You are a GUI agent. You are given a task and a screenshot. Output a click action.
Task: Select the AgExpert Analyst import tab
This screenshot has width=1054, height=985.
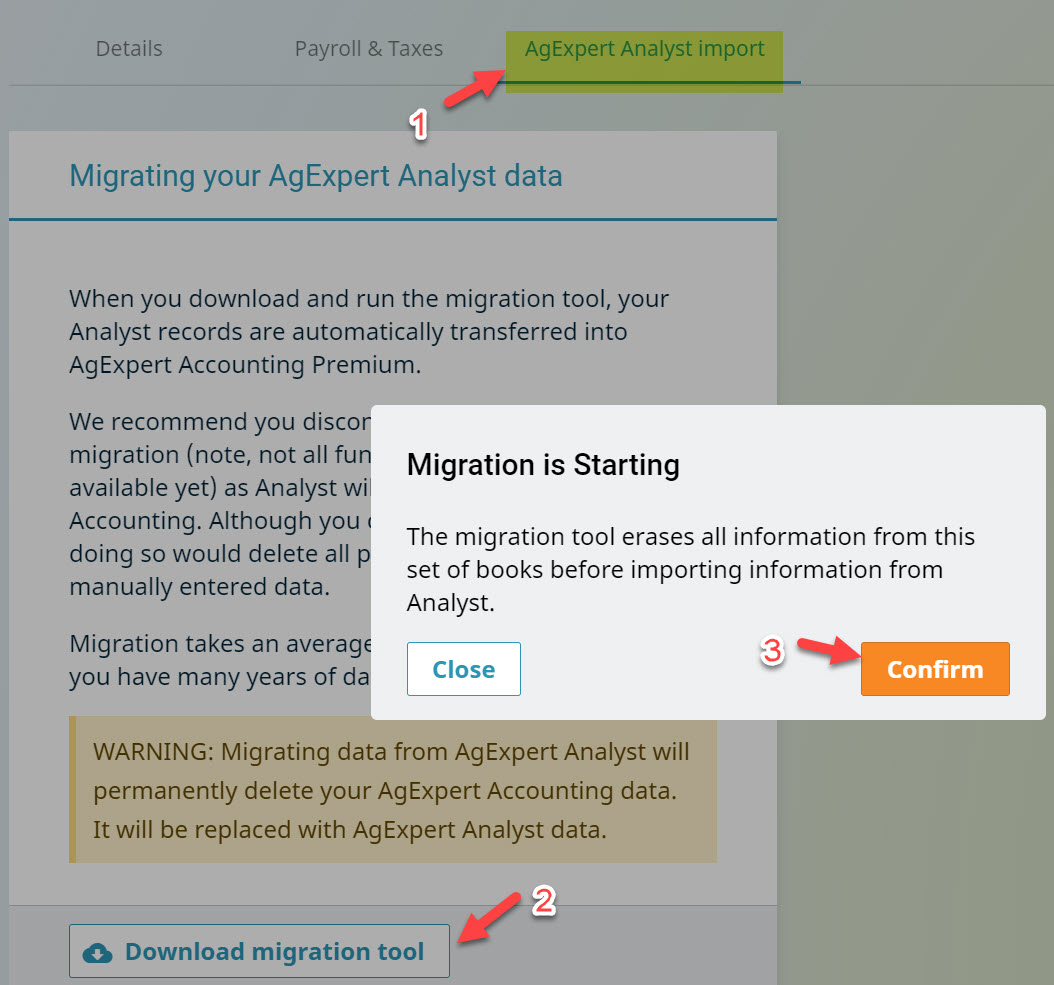click(x=645, y=49)
